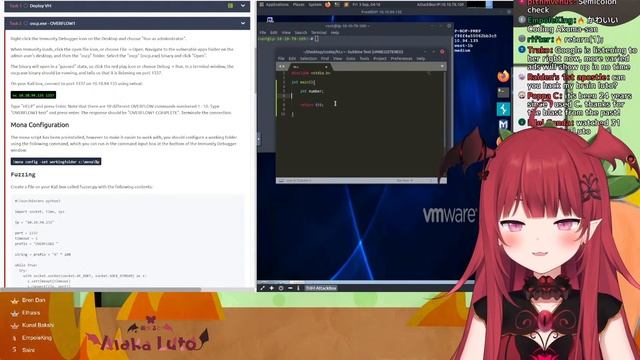Click the crown icon beside Bren Dan
Screen dimensions: 640x360
[x=15, y=301]
